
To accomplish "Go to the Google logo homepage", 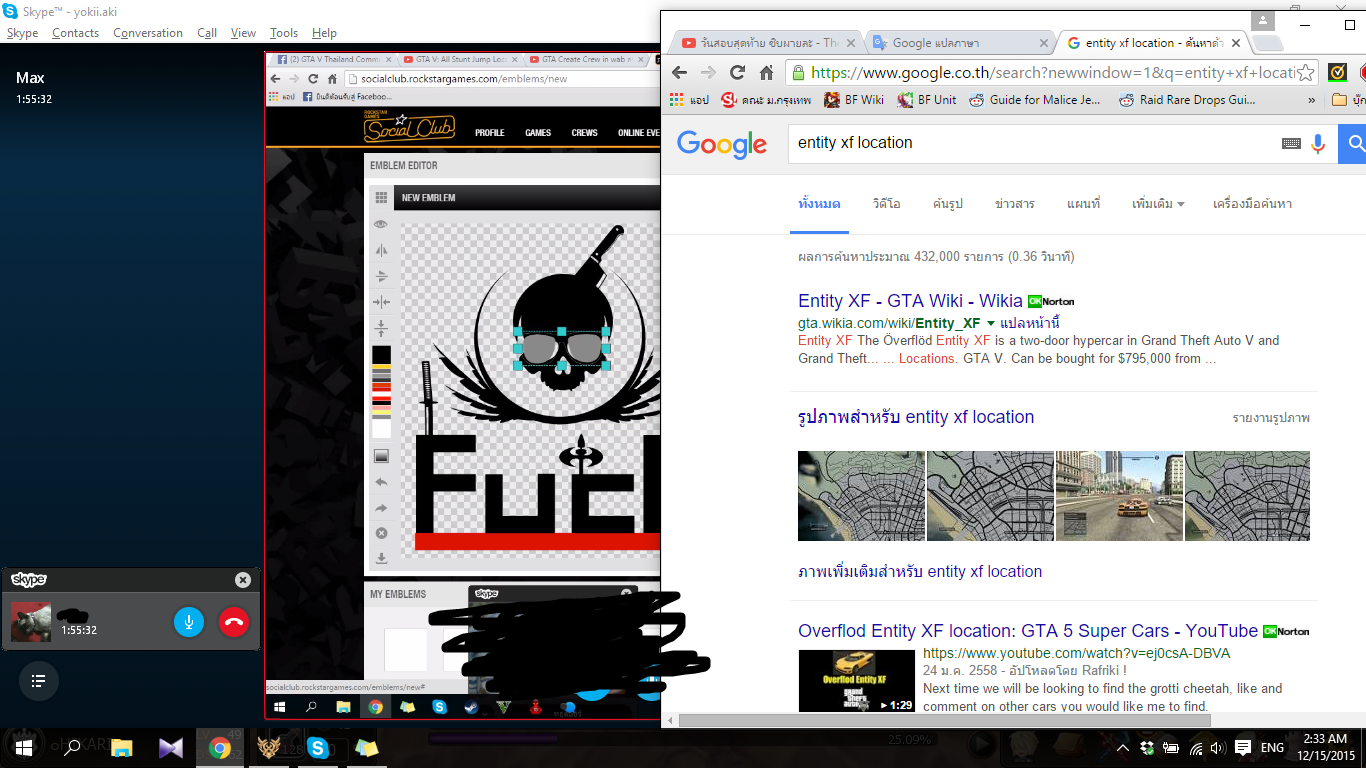I will 721,144.
